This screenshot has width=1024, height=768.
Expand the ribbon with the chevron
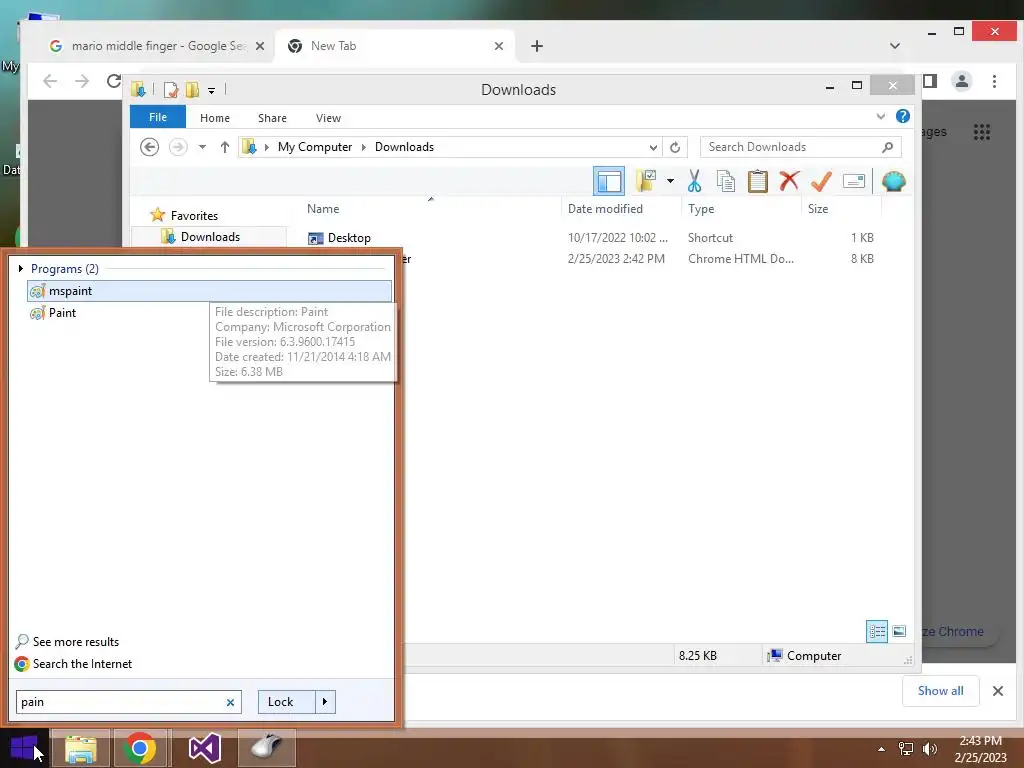pos(880,116)
